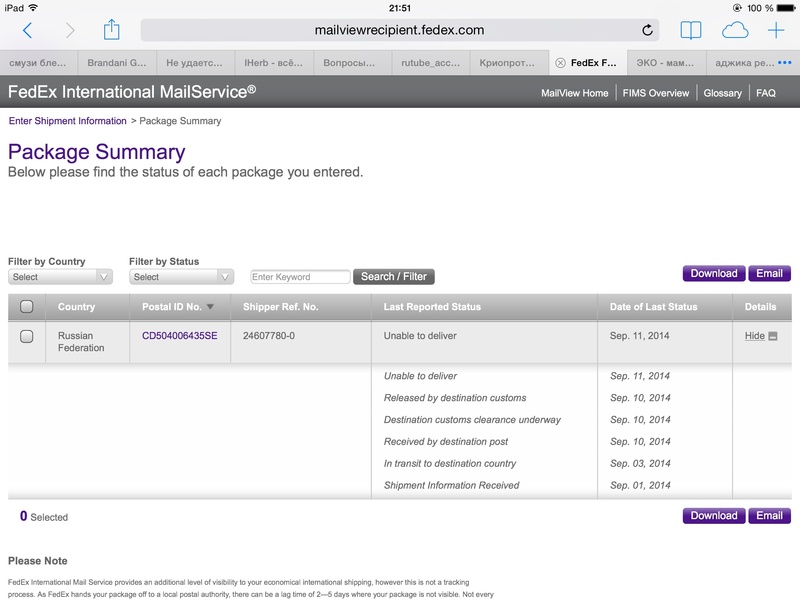Show more tabs via three dots
This screenshot has width=800, height=600.
pos(785,63)
